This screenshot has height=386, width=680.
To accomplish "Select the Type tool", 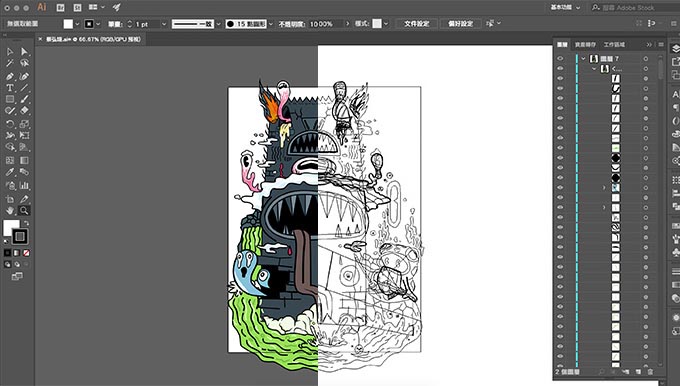I will (x=10, y=88).
